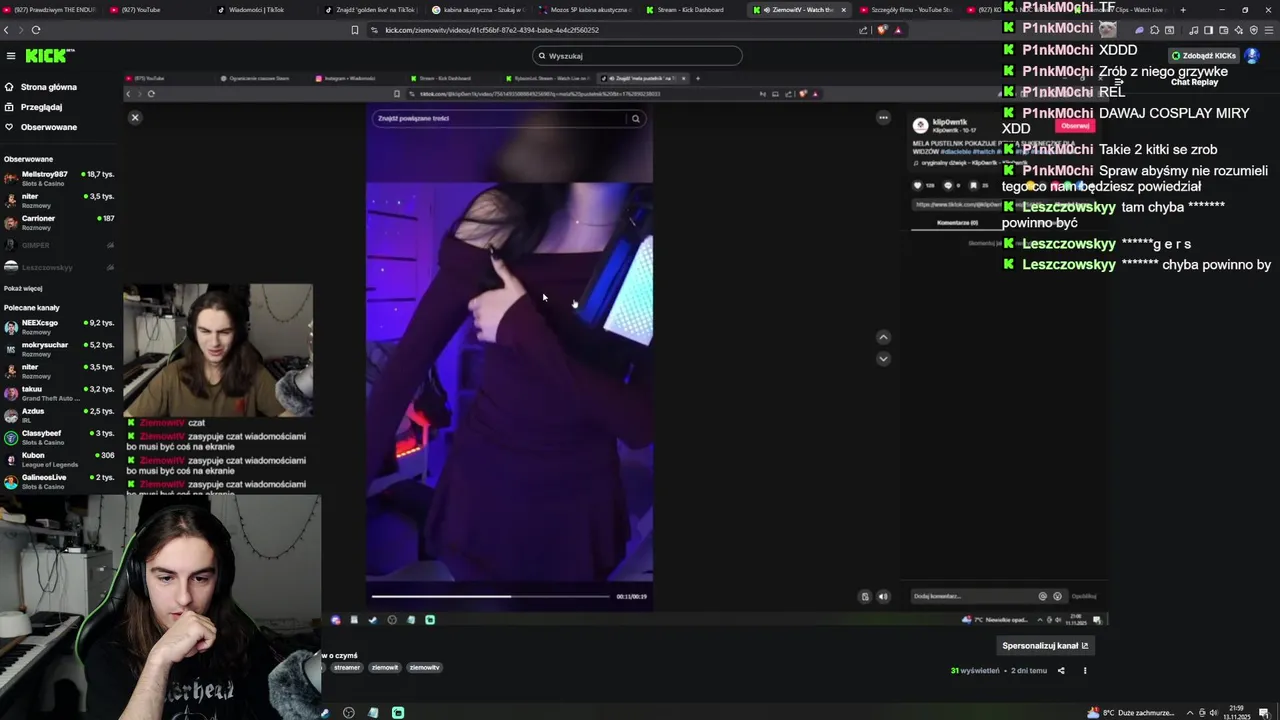Click green app icon in Windows taskbar
This screenshot has width=1280, height=720.
point(398,713)
